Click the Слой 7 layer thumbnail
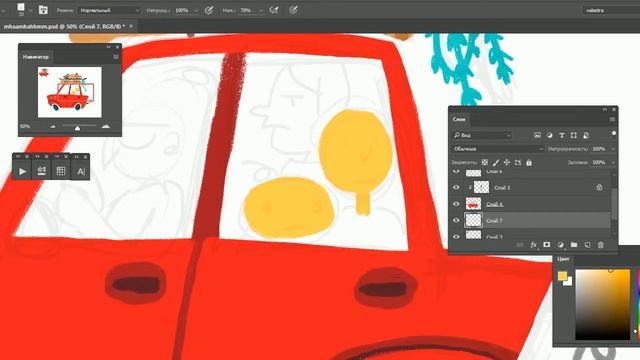This screenshot has width=640, height=360. pos(473,220)
